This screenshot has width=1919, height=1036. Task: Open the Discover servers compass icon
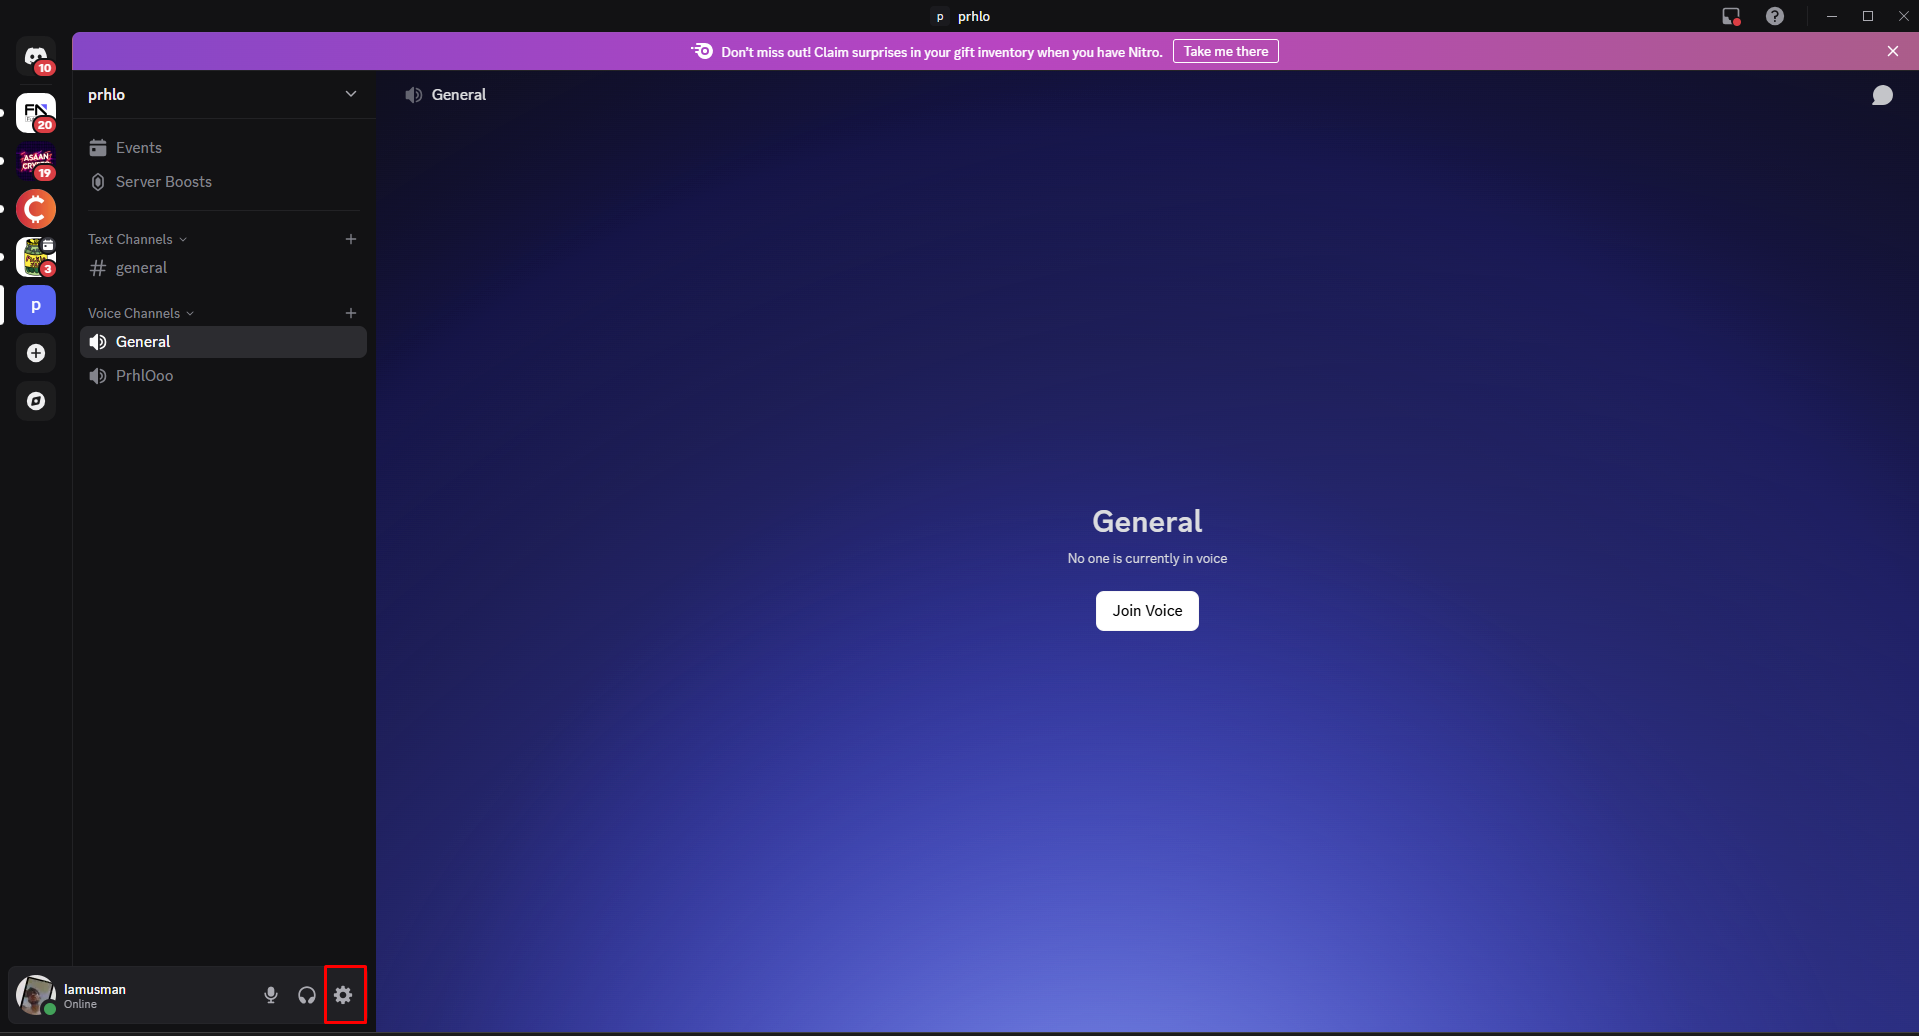pos(36,400)
